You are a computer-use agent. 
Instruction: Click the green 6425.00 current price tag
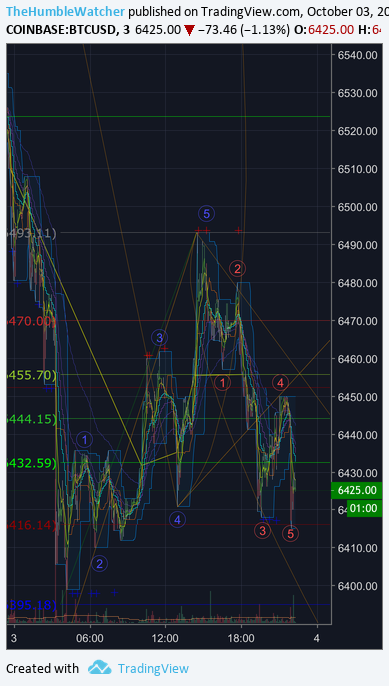[x=357, y=490]
